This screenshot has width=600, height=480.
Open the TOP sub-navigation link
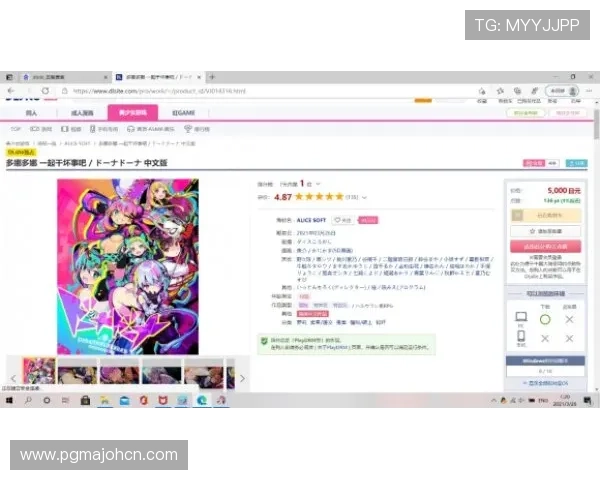click(15, 129)
